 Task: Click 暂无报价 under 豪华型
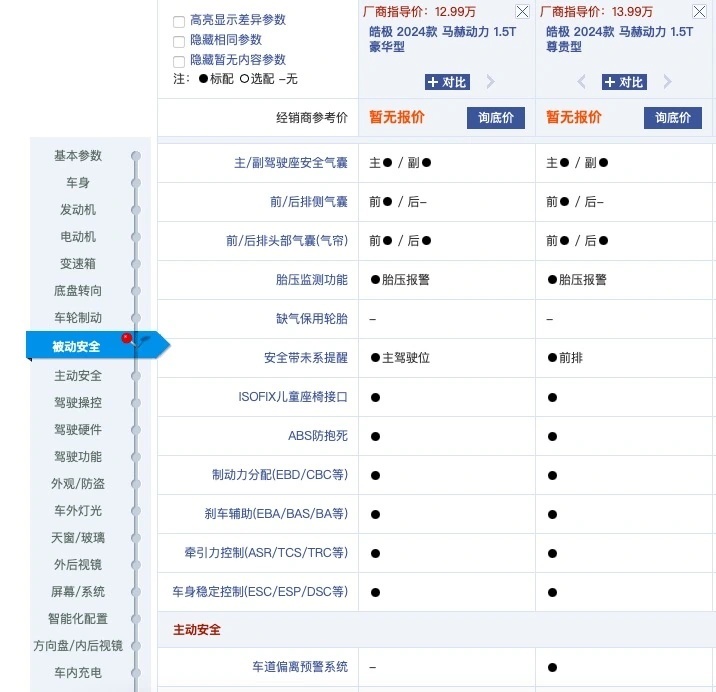(397, 117)
